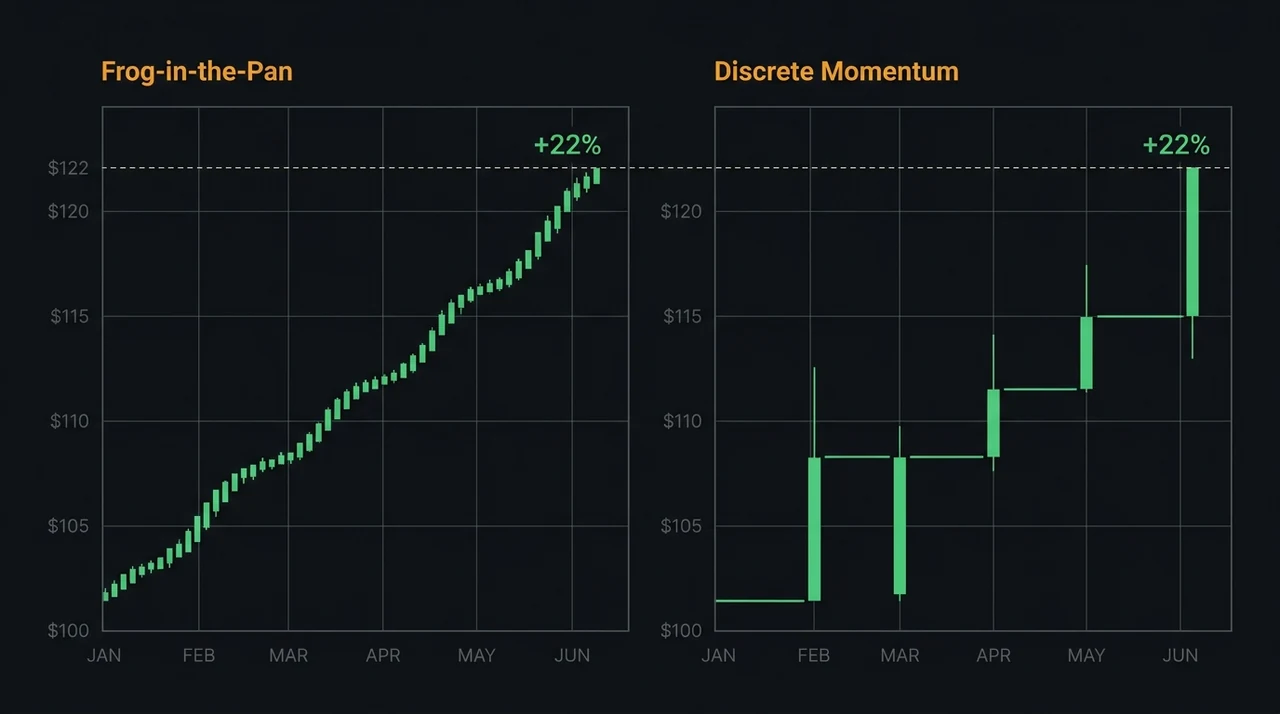Click $100 axis label in Frog-in-the-Pan chart

[69, 630]
